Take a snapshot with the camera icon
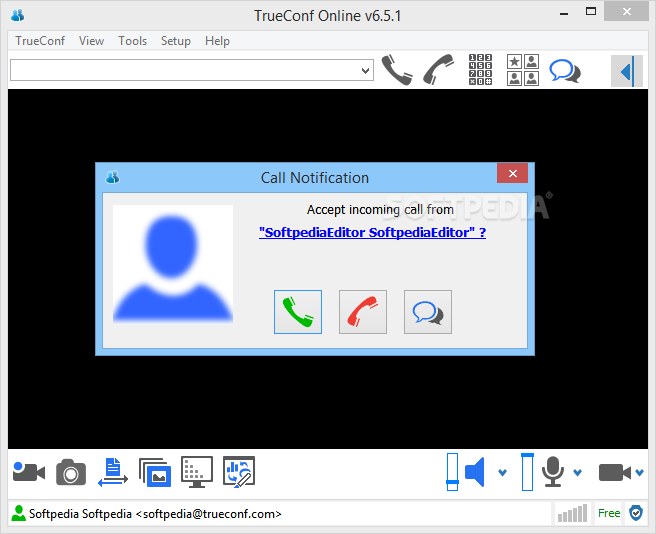 click(71, 472)
